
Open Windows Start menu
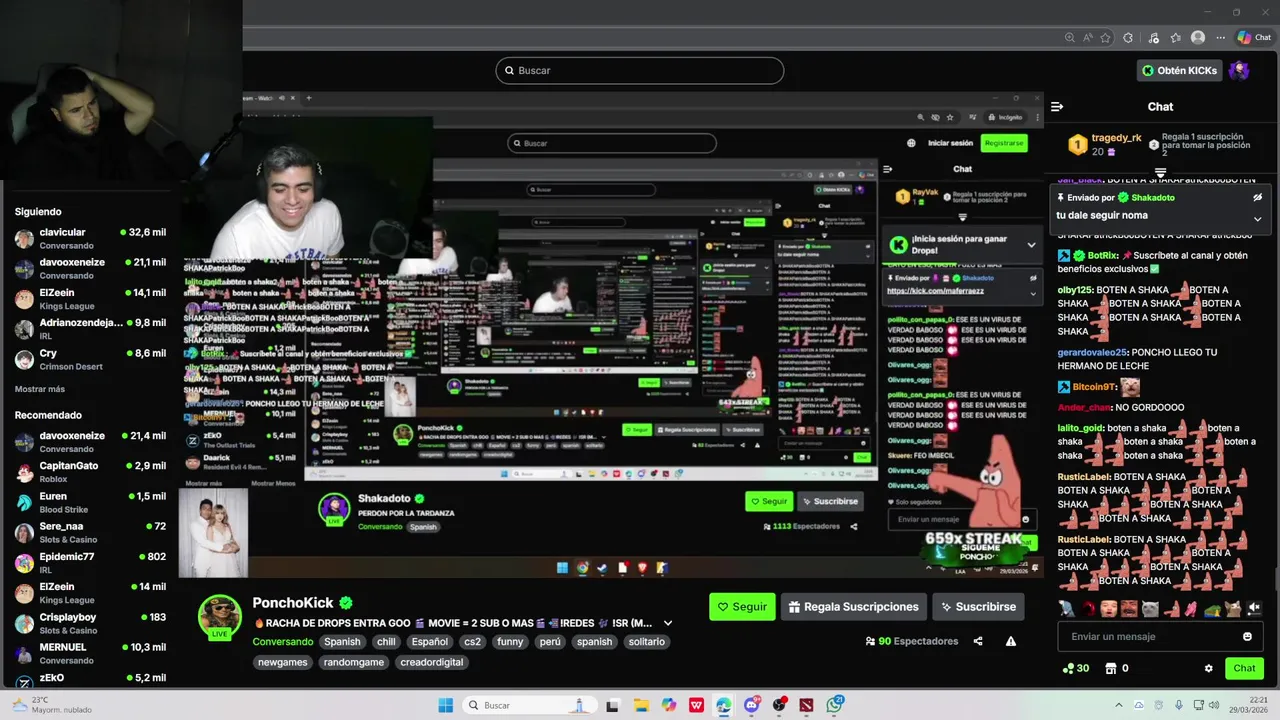click(445, 705)
